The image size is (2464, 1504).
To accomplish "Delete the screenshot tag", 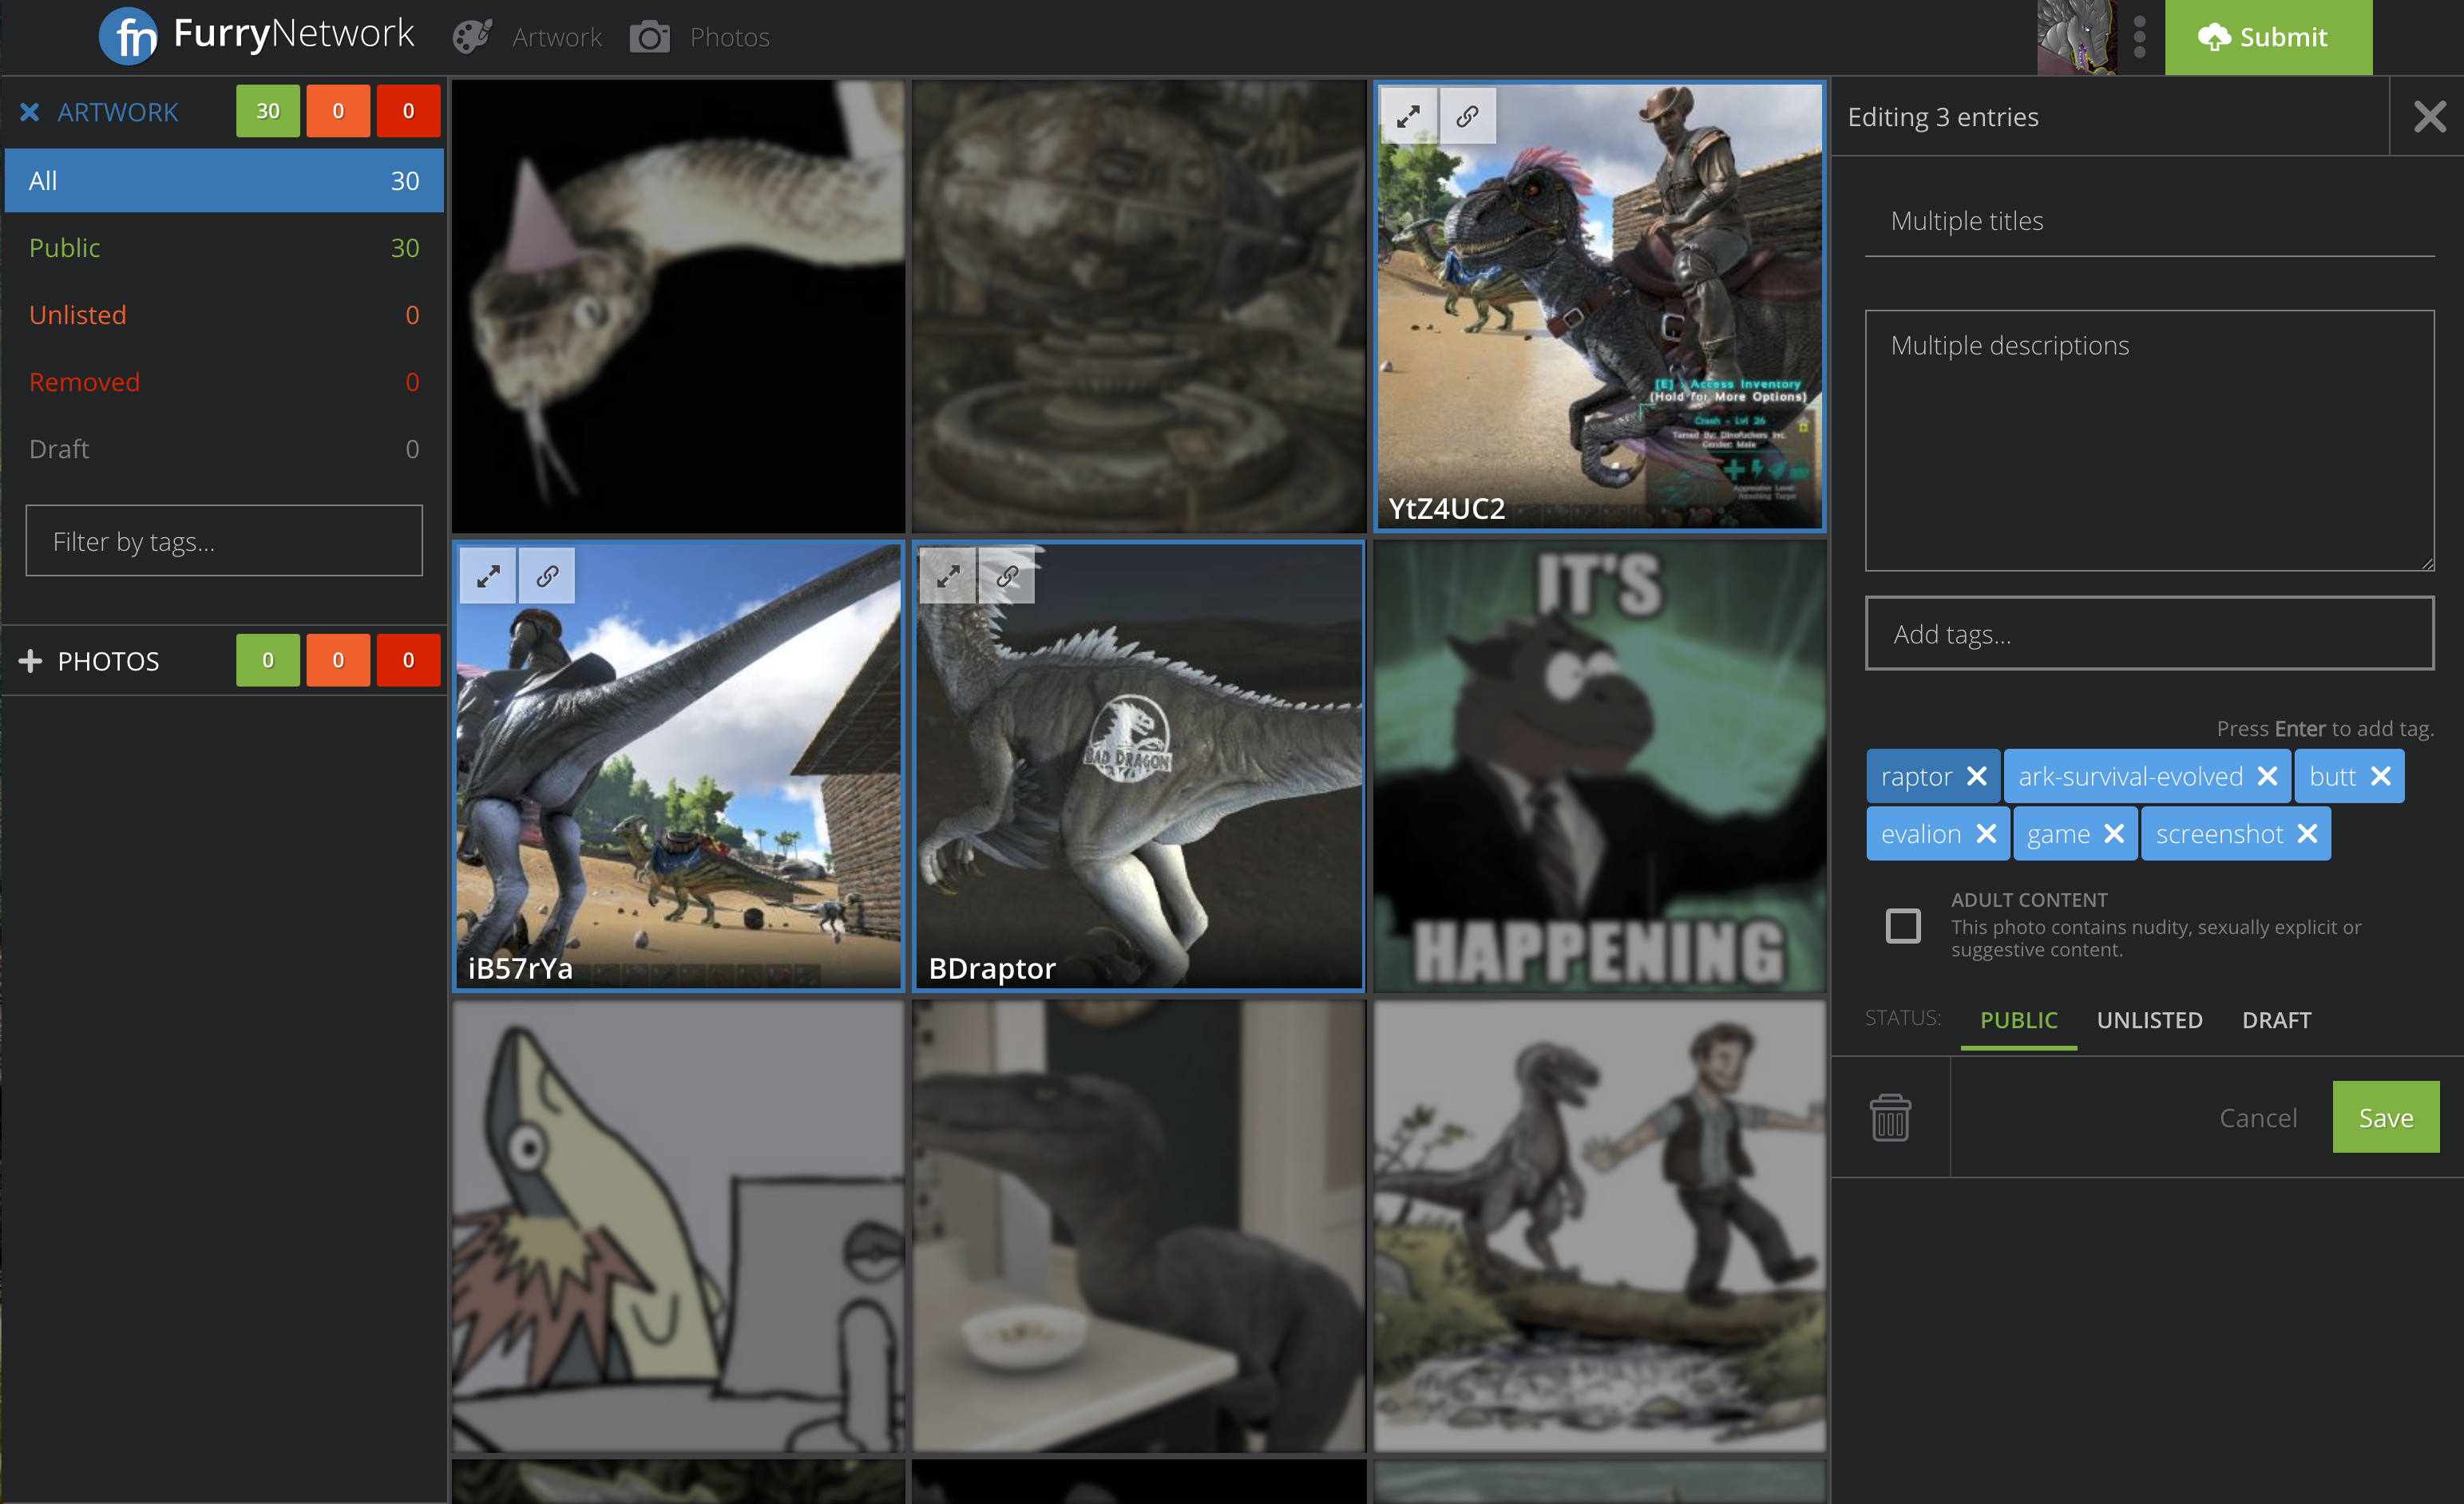I will tap(2308, 834).
